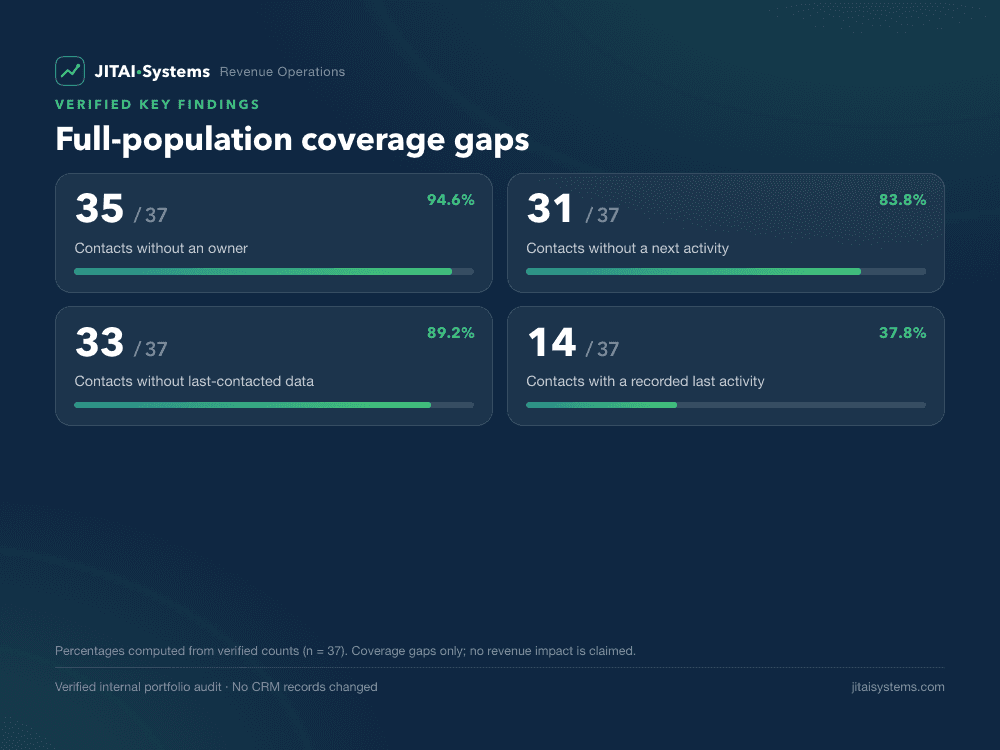
Task: Click the '/ 37' denominator beside 35
Action: point(151,216)
